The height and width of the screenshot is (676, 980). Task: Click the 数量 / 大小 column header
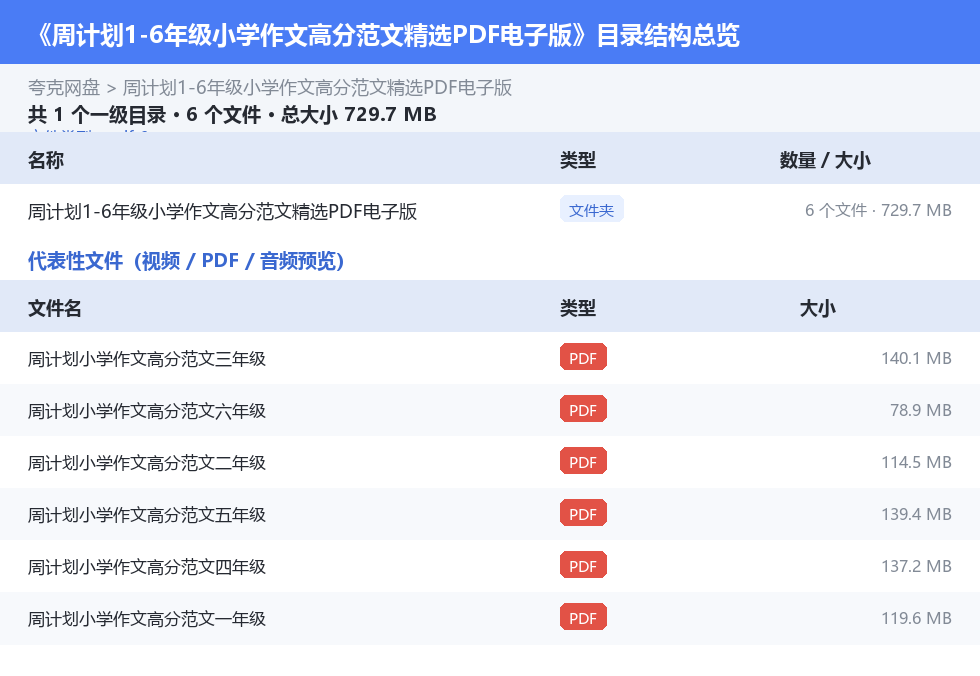coord(825,160)
